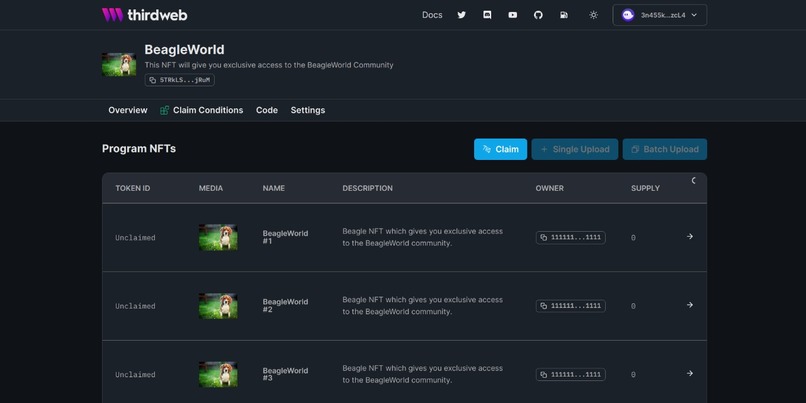
Task: Click BeagleWorld #2 media thumbnail
Action: point(218,306)
